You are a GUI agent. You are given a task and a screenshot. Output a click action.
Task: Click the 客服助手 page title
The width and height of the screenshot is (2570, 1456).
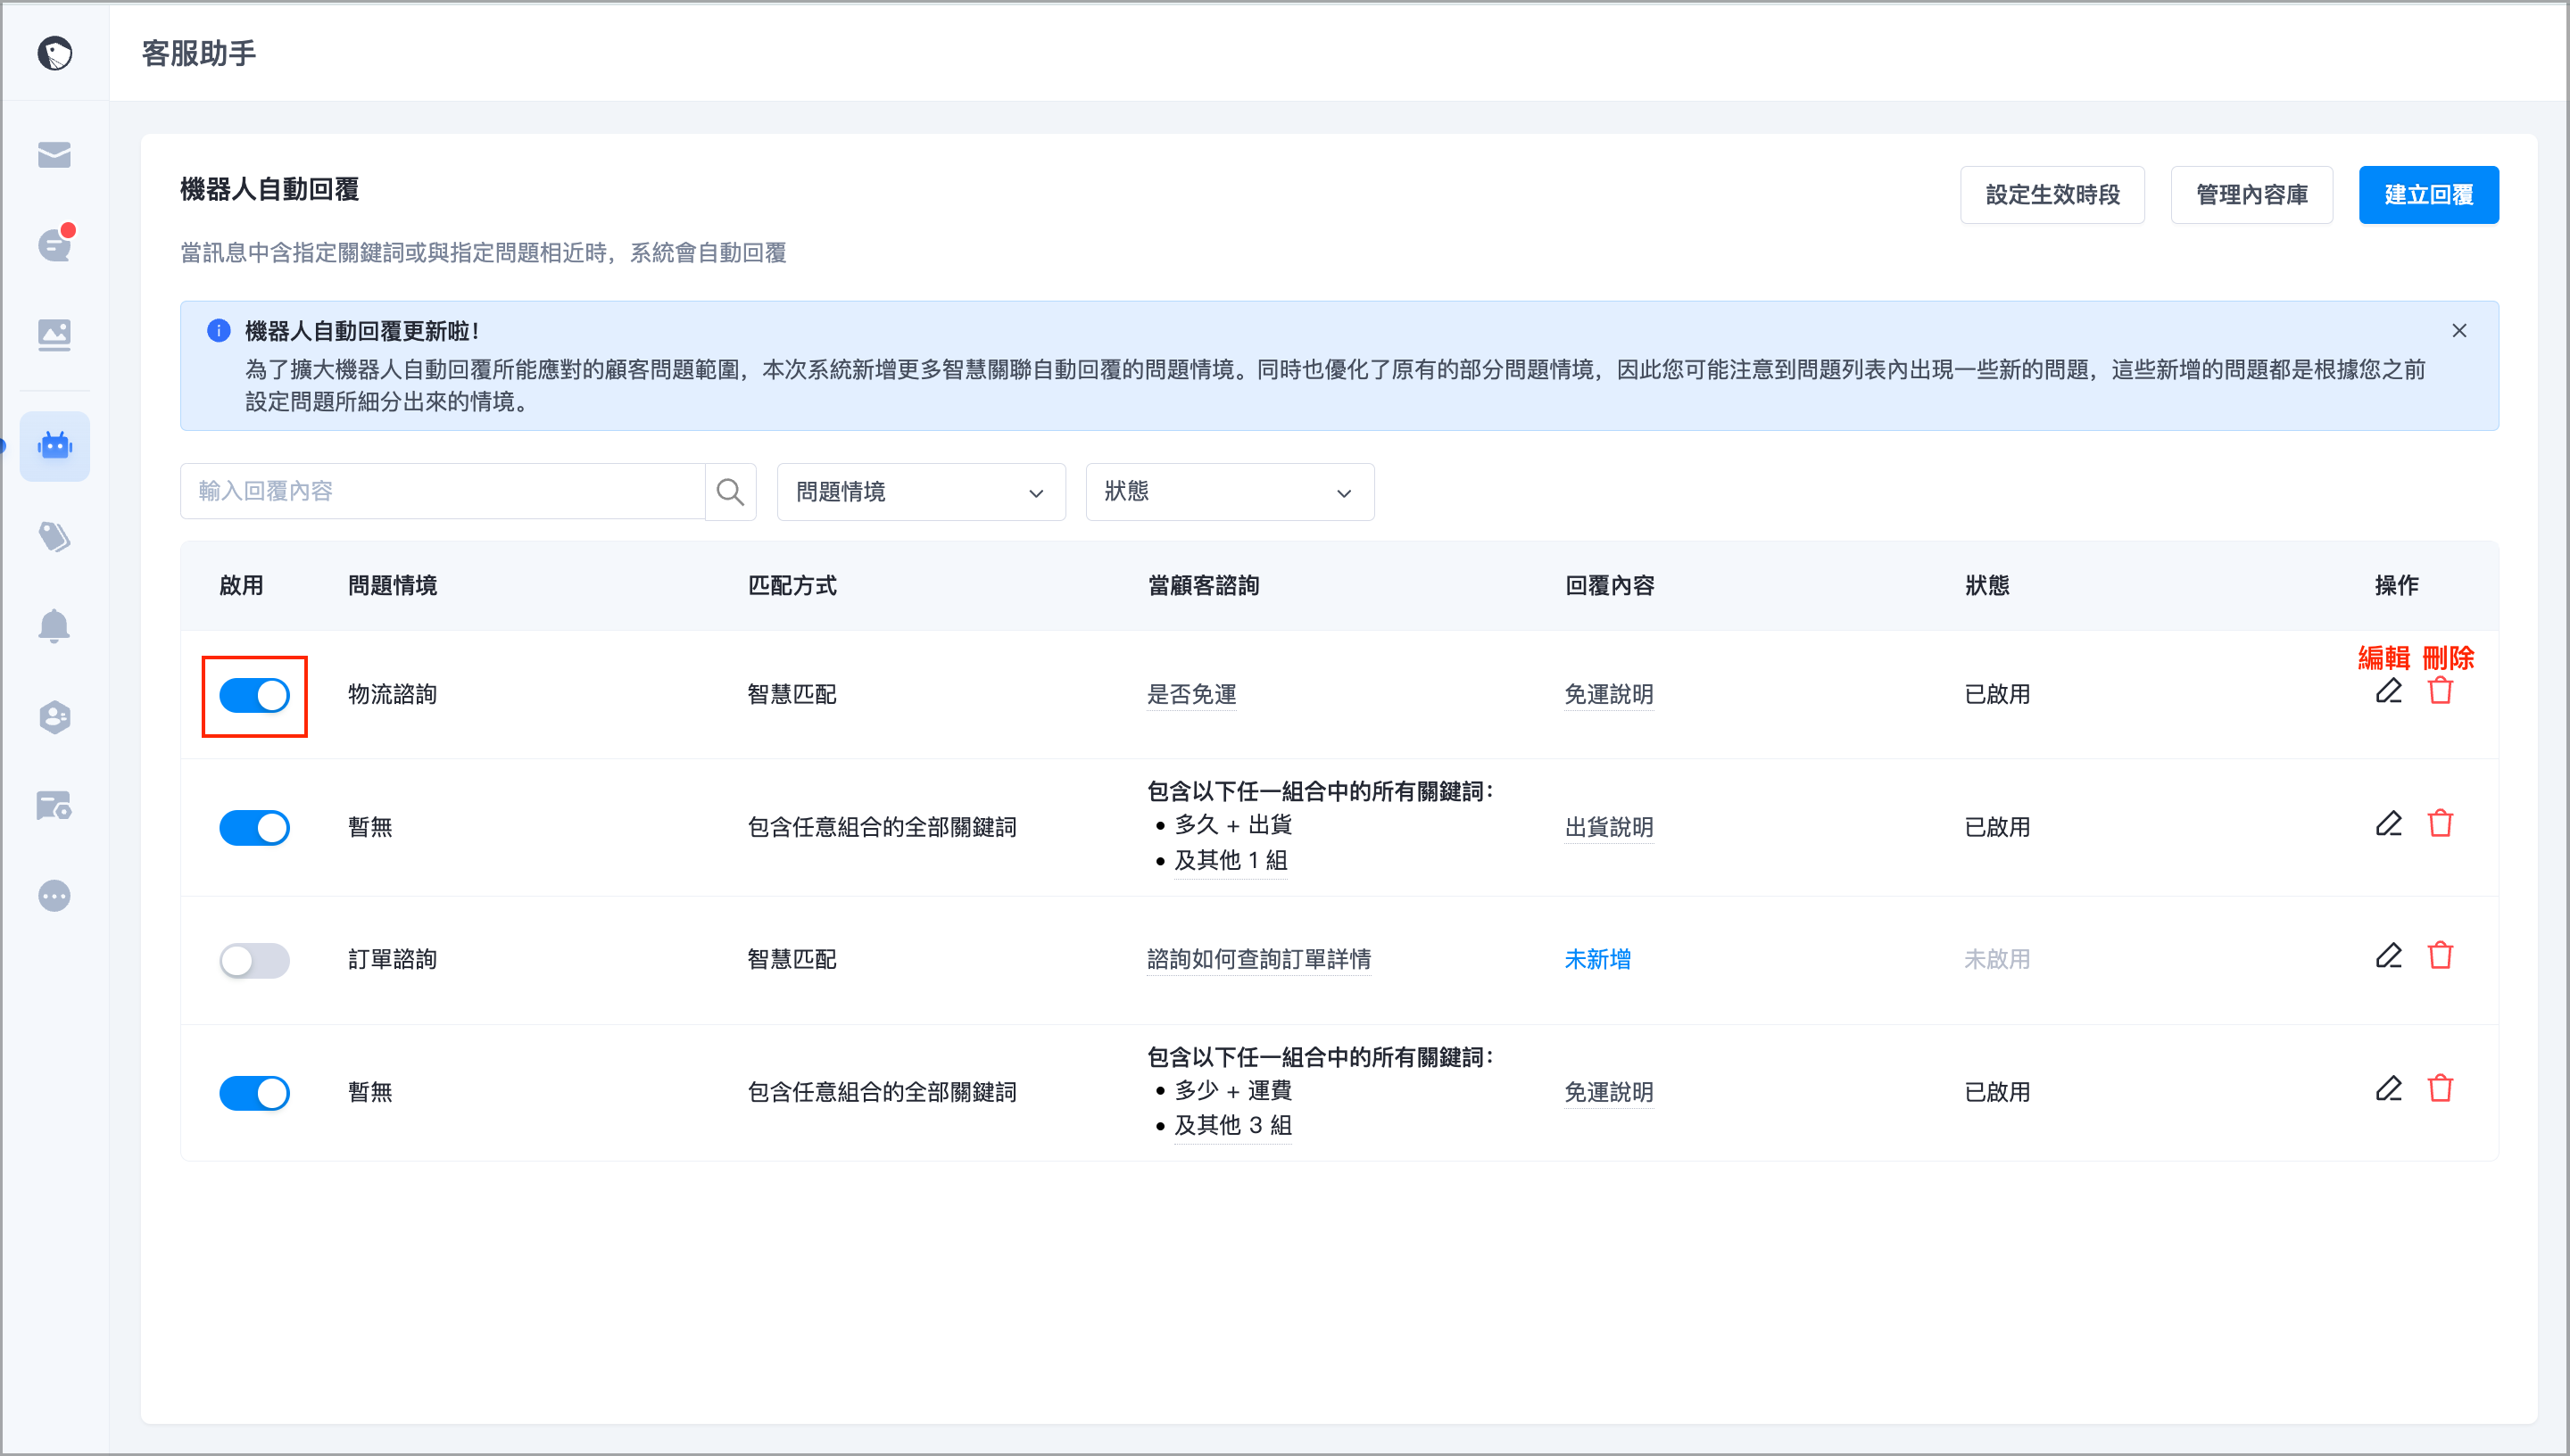coord(199,53)
